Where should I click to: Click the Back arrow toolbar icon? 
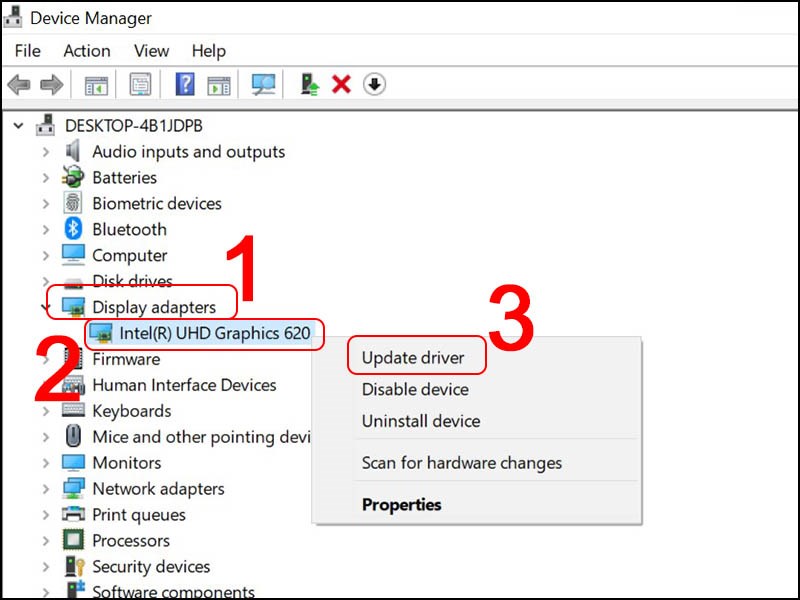tap(19, 84)
